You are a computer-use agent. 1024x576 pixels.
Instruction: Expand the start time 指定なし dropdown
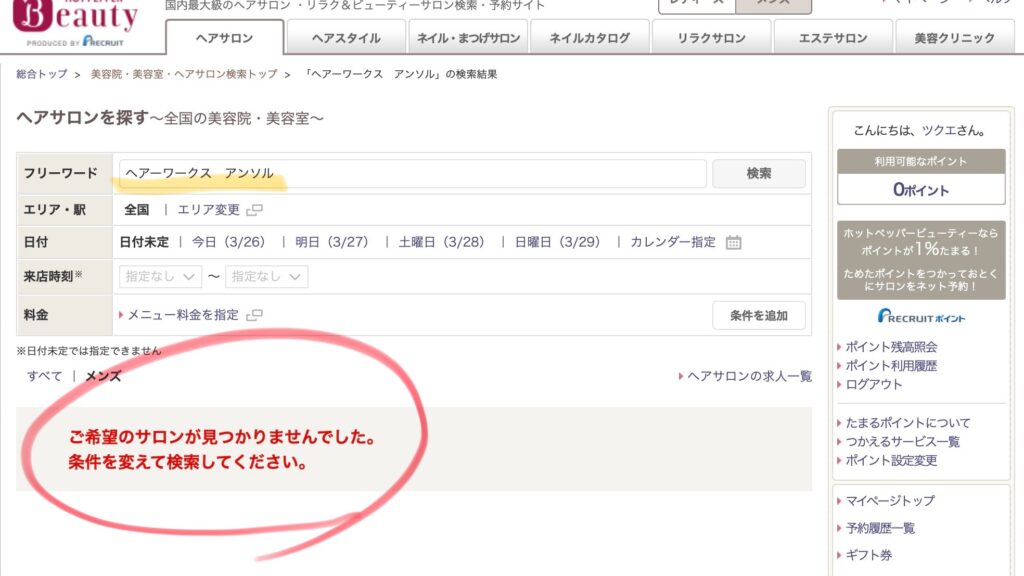160,277
